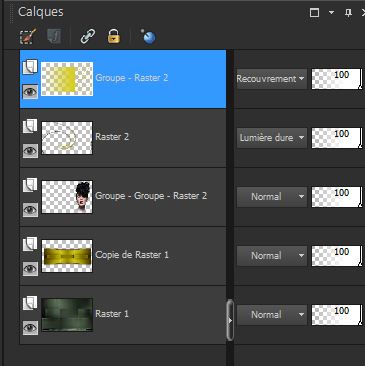Click the greyed-out script layer icon
Viewport: 365px width, 366px height.
(x=54, y=36)
